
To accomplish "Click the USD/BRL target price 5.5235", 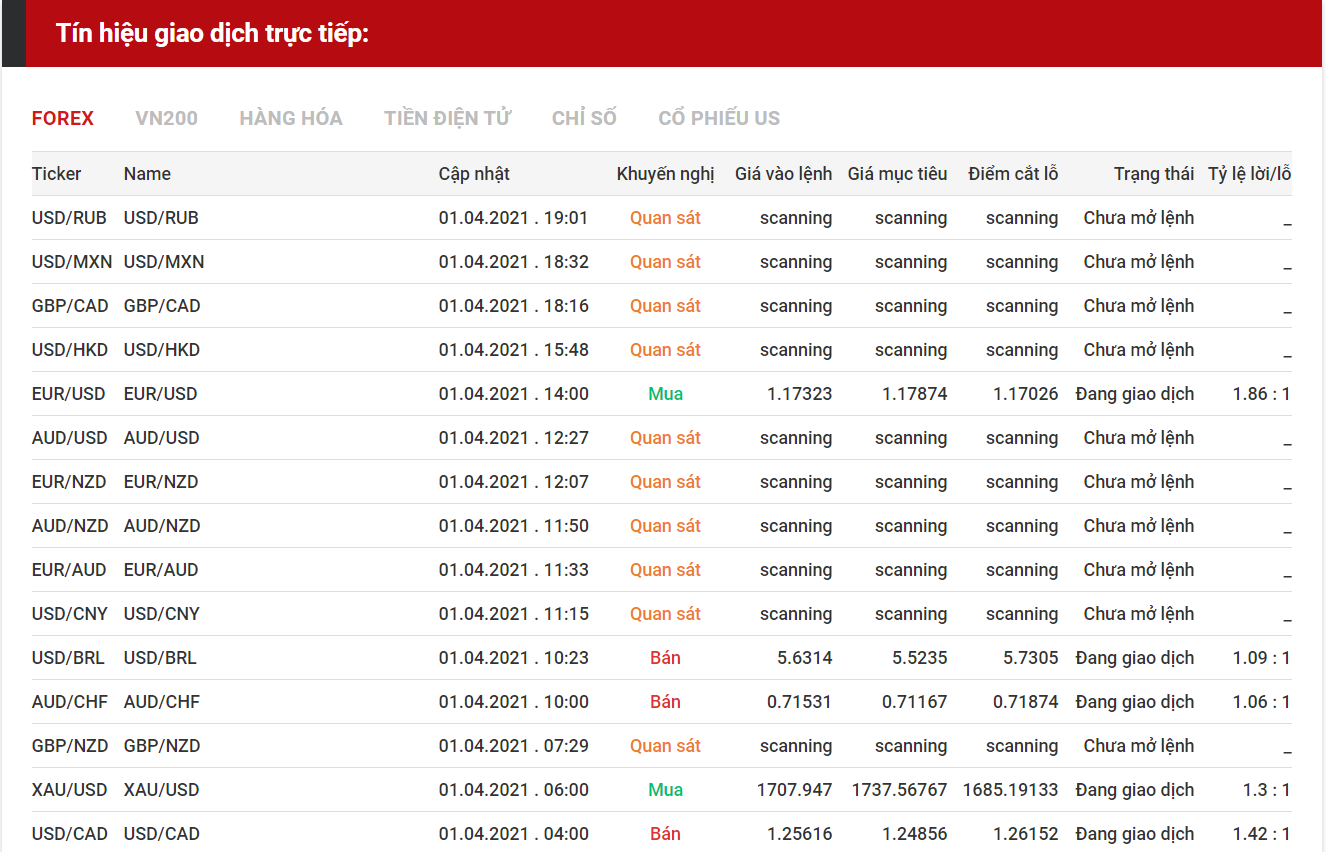I will [920, 658].
